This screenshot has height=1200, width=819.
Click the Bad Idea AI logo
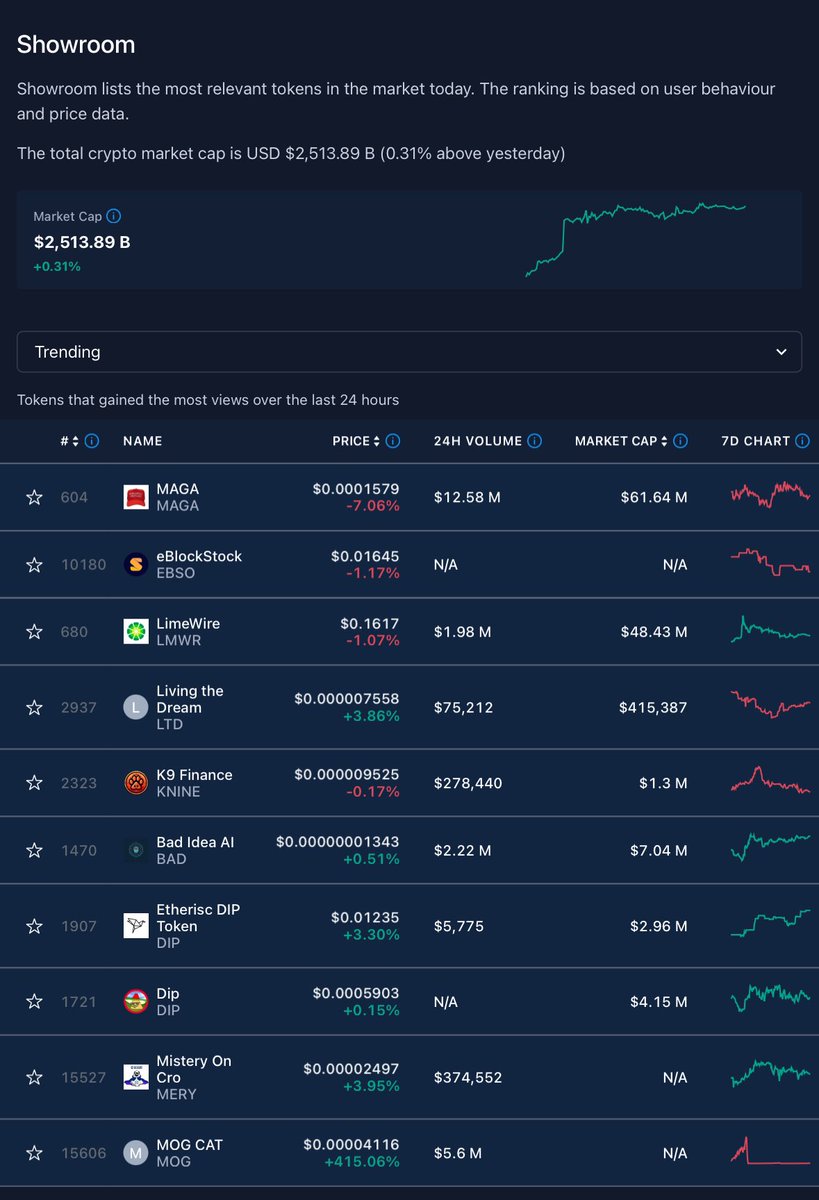coord(136,850)
